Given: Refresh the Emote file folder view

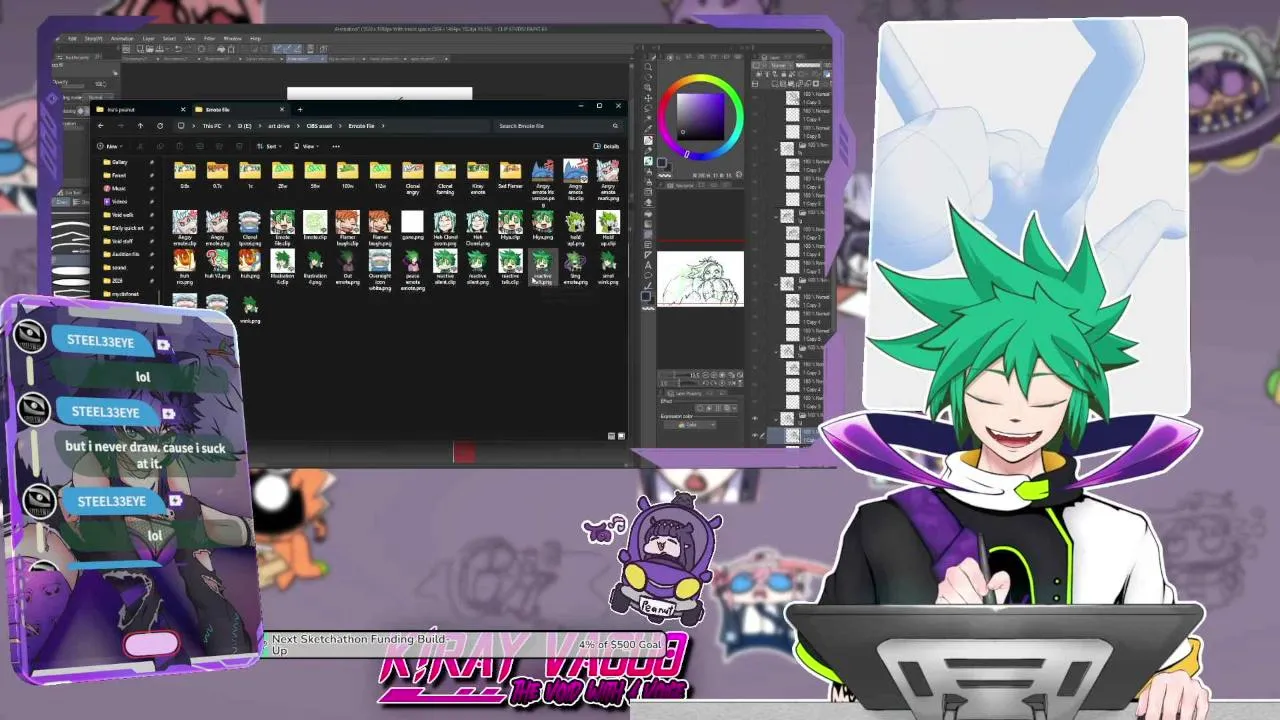Looking at the screenshot, I should 160,126.
